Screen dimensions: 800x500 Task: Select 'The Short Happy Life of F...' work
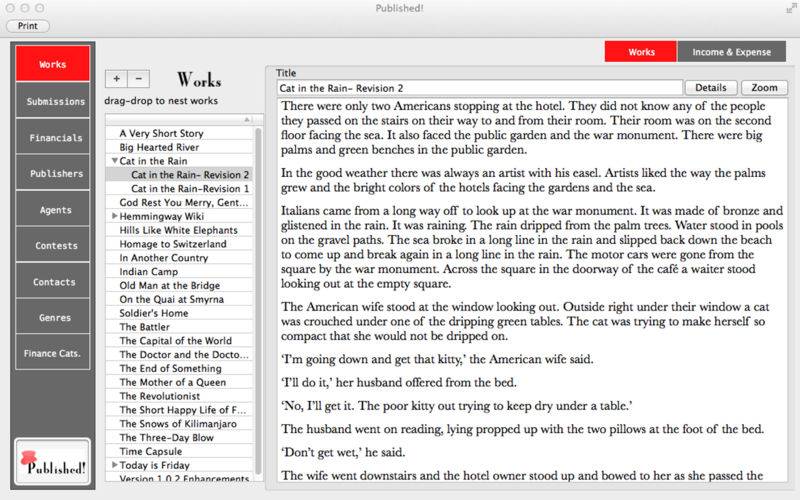tap(179, 410)
